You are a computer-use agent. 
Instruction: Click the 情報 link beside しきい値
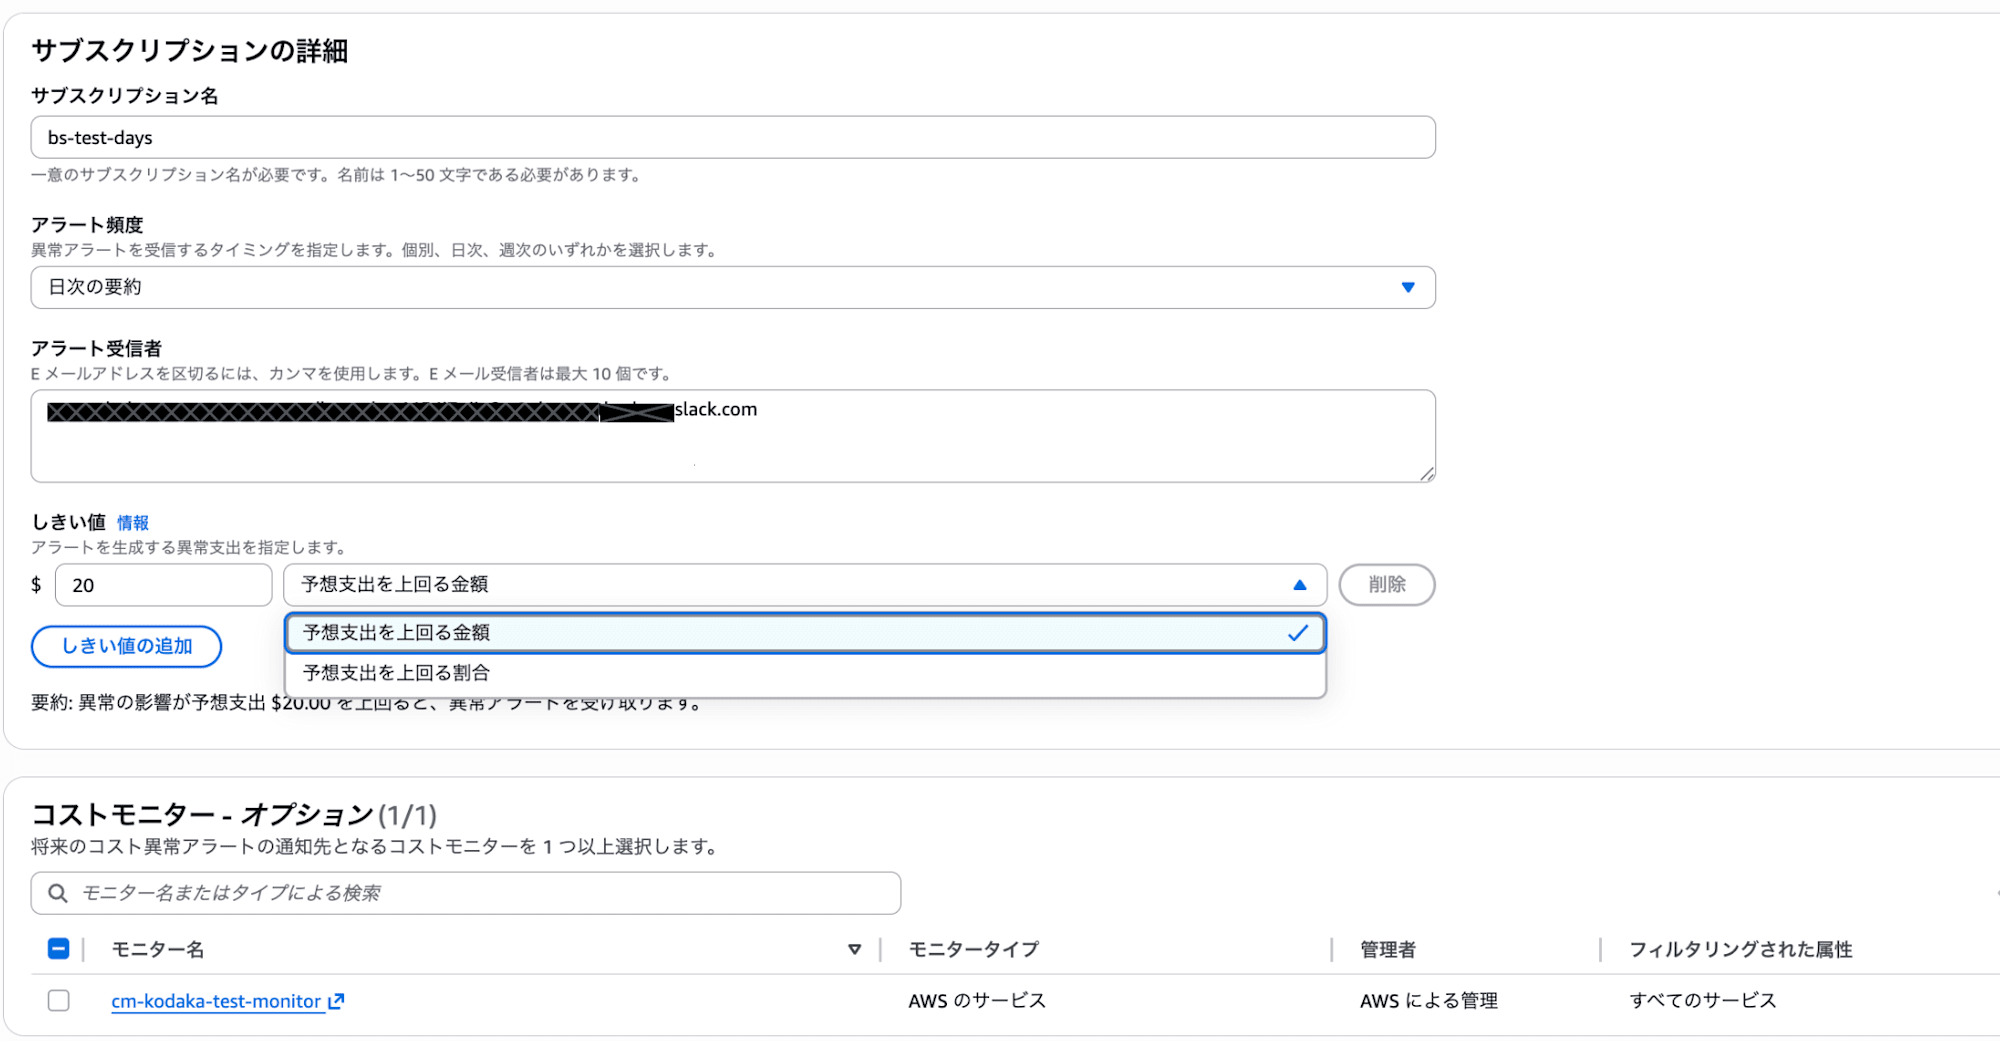(x=133, y=522)
